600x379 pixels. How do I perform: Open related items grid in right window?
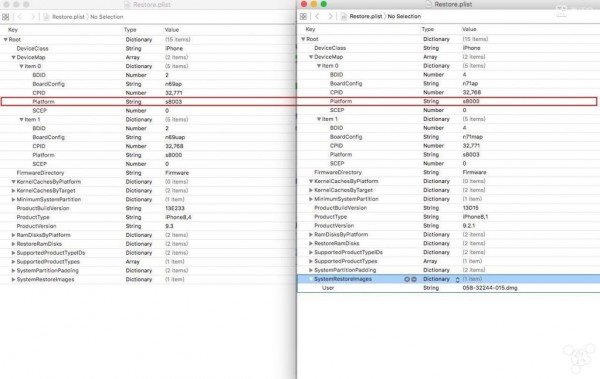tap(303, 16)
